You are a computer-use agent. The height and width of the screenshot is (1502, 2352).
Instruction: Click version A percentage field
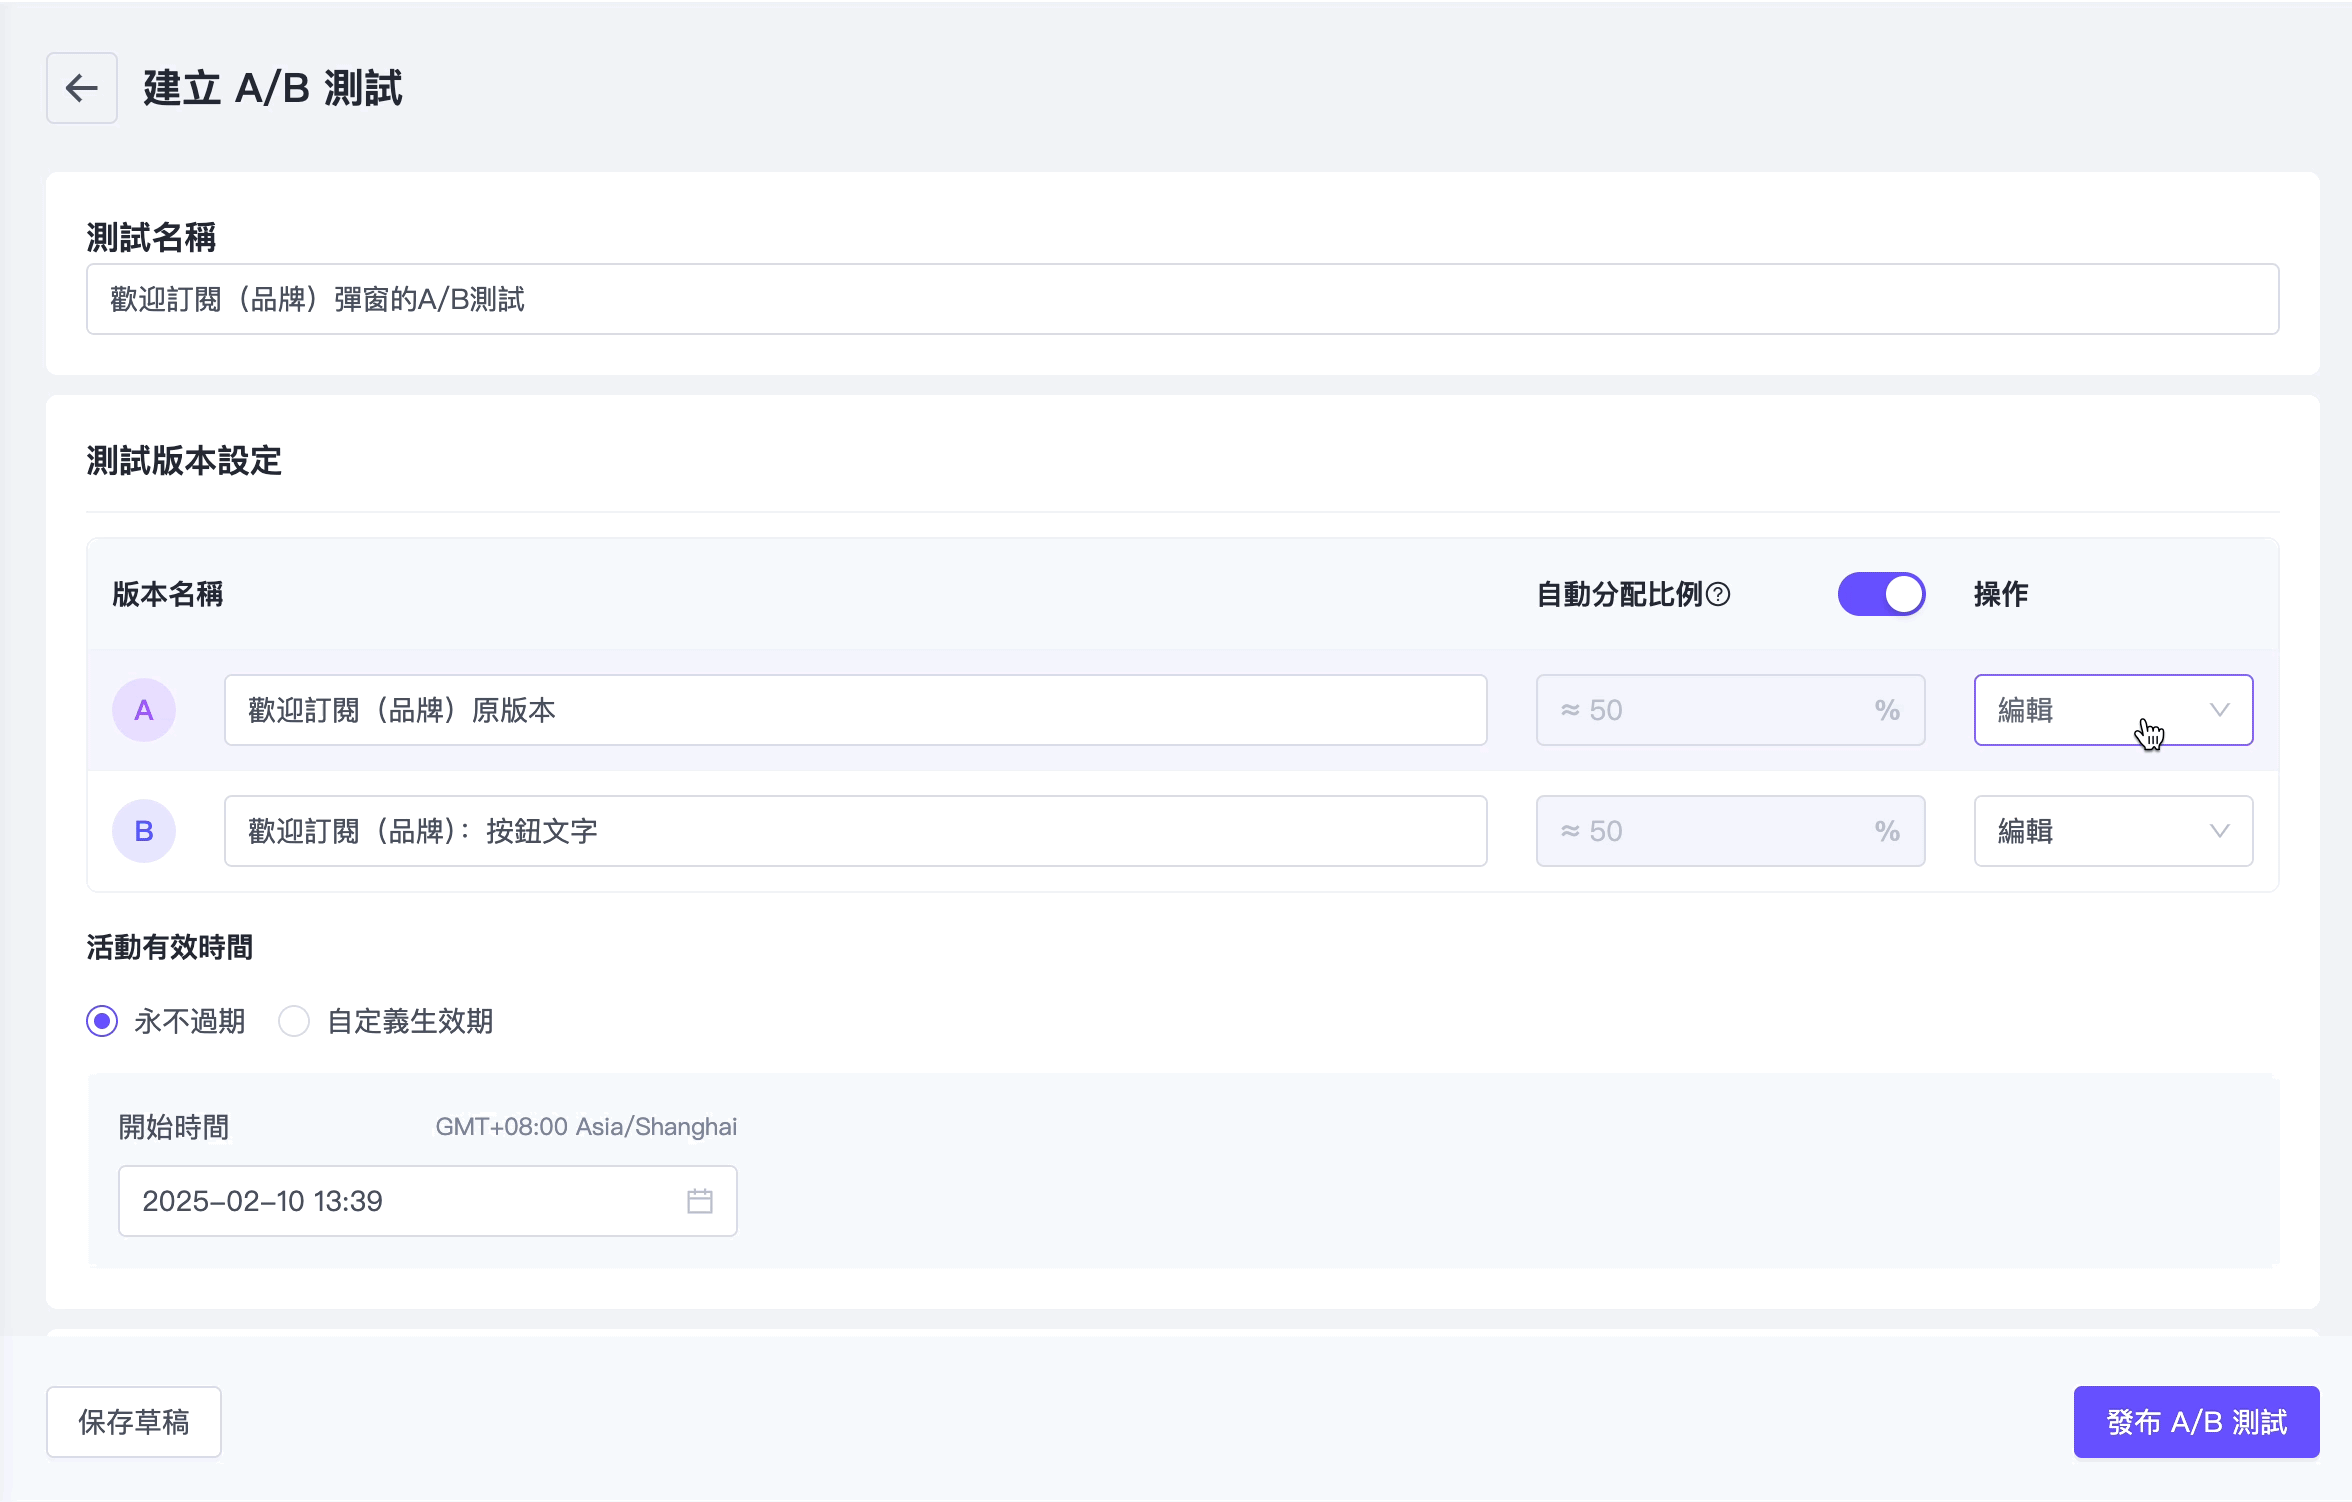1730,710
